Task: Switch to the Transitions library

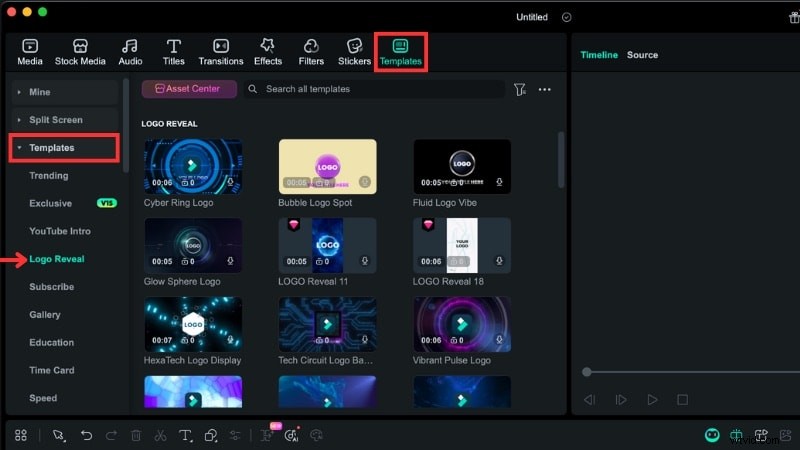Action: click(x=220, y=52)
